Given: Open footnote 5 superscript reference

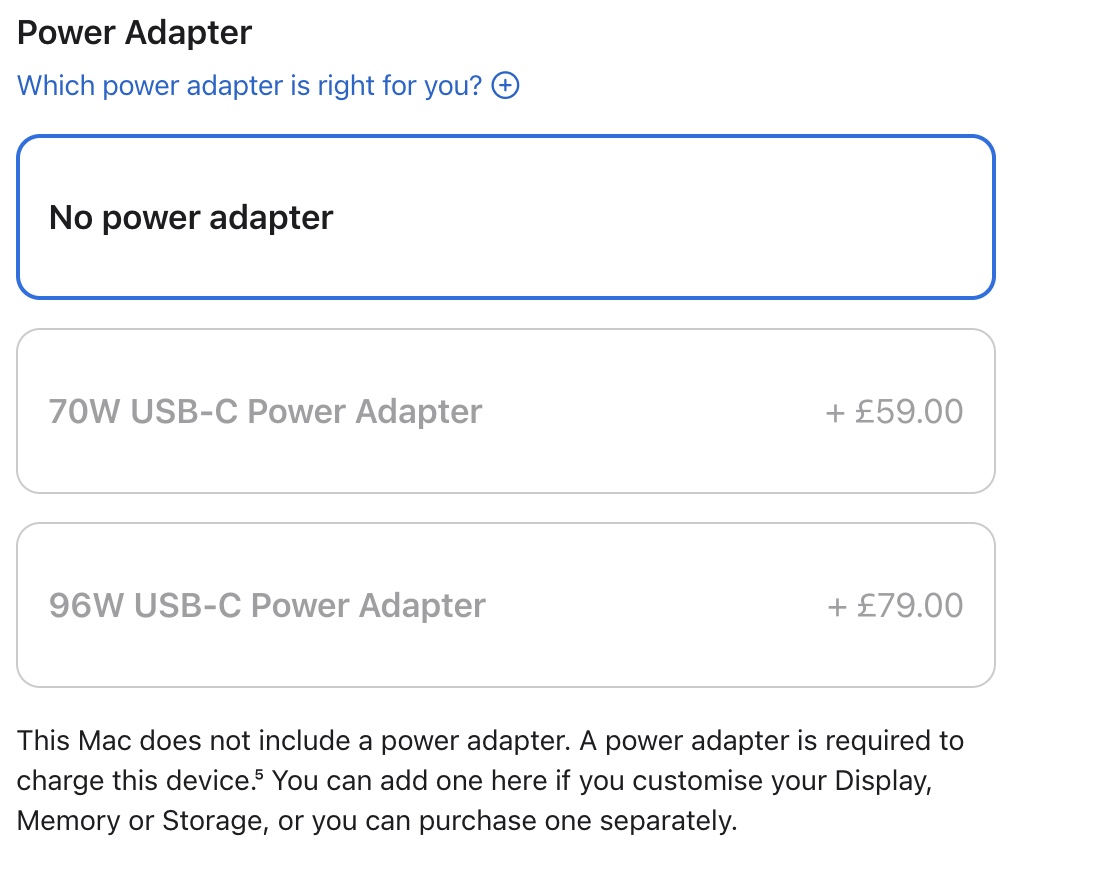Looking at the screenshot, I should pyautogui.click(x=258, y=773).
